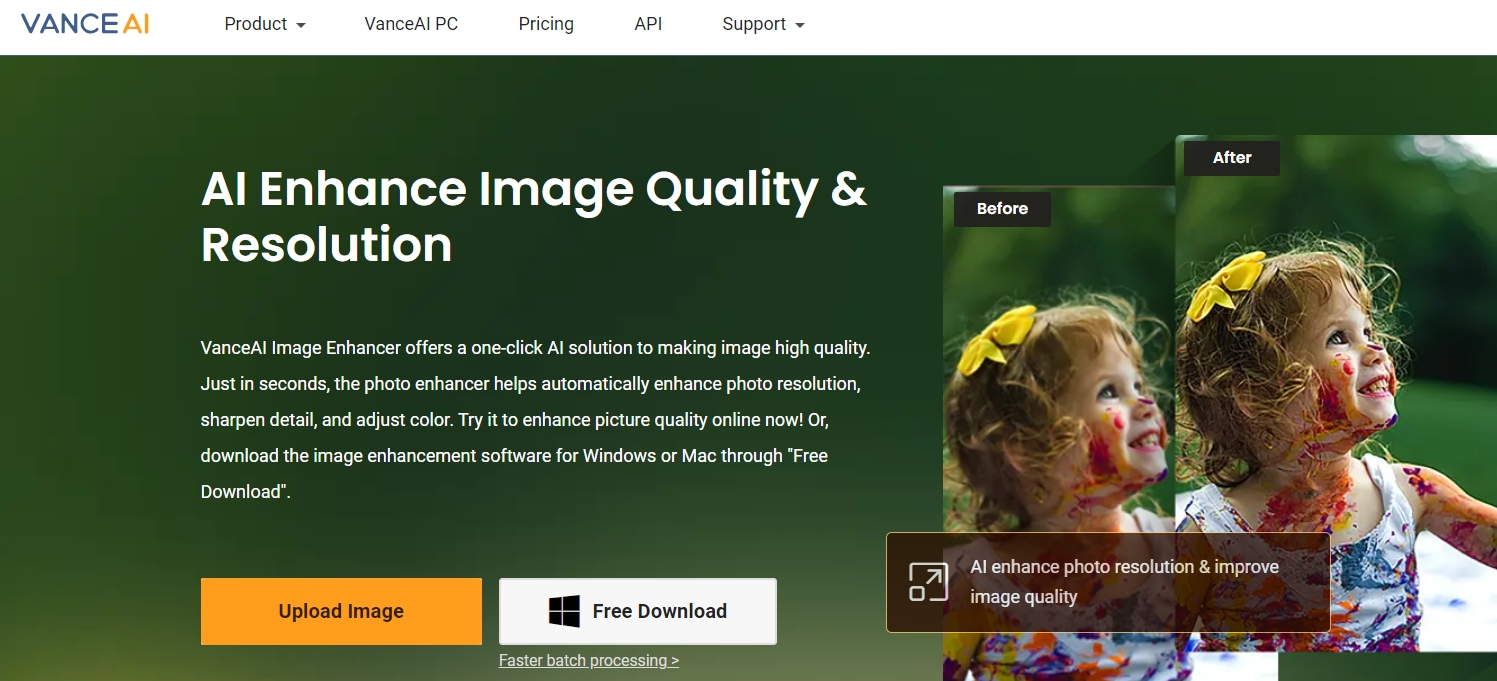Viewport: 1497px width, 681px height.
Task: Select API in the navigation bar
Action: (648, 24)
